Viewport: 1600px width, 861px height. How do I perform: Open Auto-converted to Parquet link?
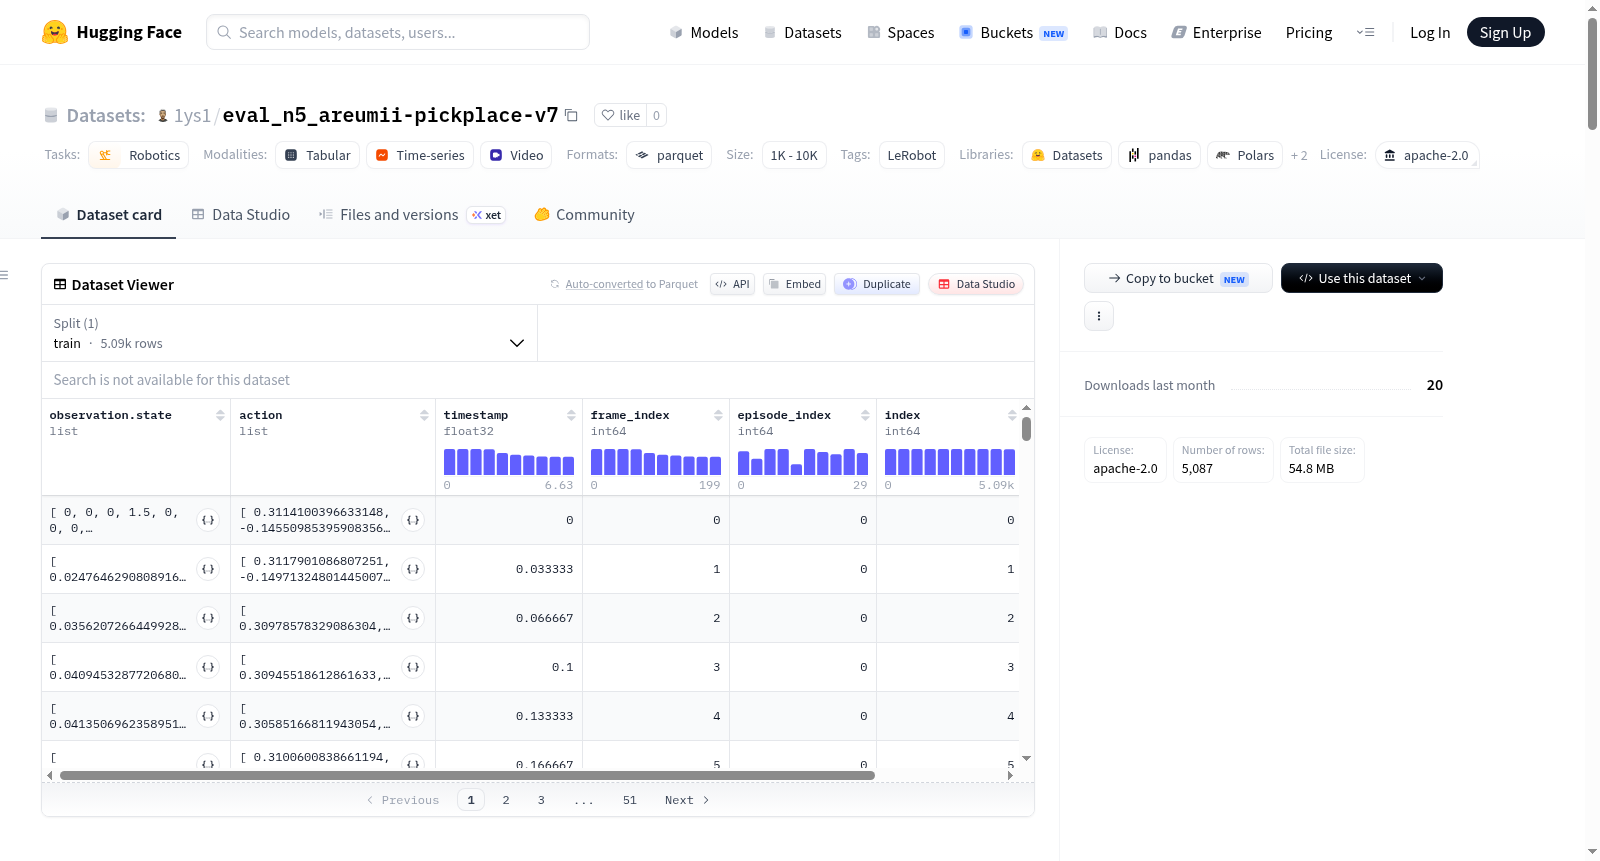click(x=604, y=284)
